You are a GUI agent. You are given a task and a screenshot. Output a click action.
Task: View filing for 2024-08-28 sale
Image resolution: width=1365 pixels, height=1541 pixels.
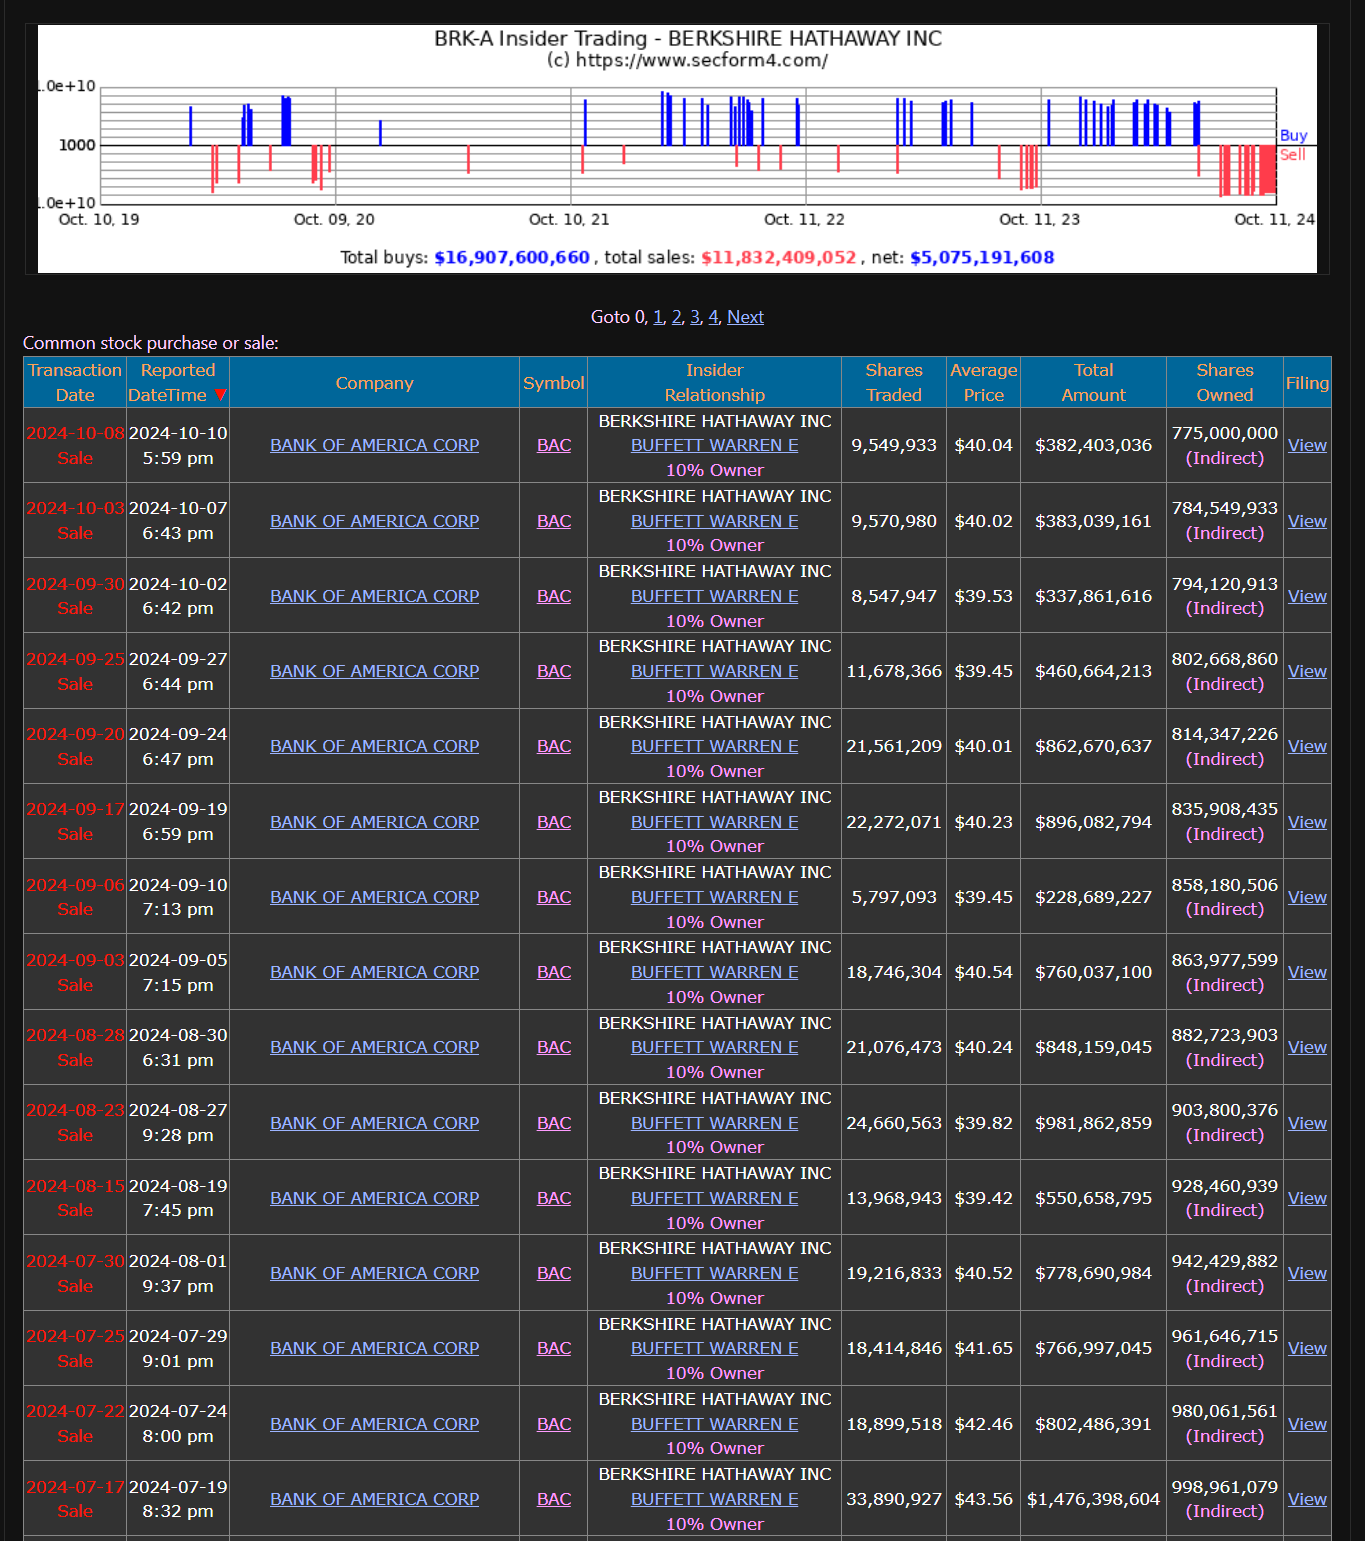point(1307,1047)
